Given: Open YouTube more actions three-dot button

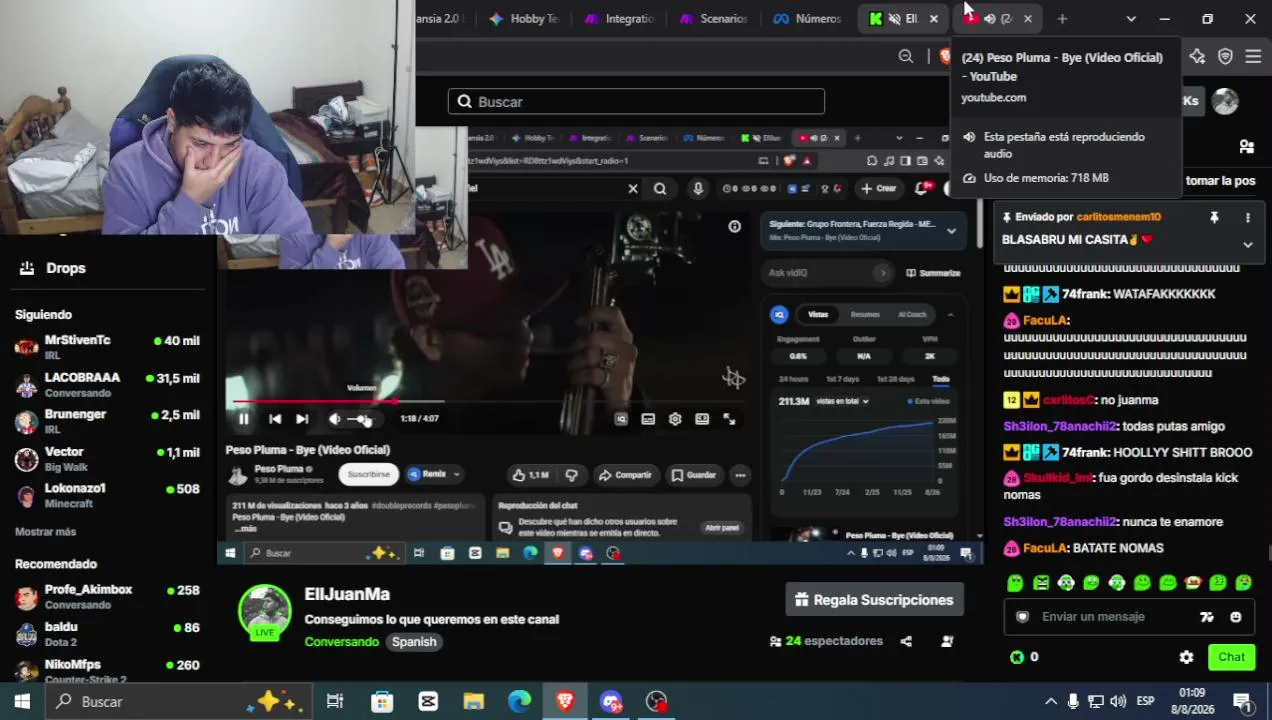Looking at the screenshot, I should click(740, 475).
